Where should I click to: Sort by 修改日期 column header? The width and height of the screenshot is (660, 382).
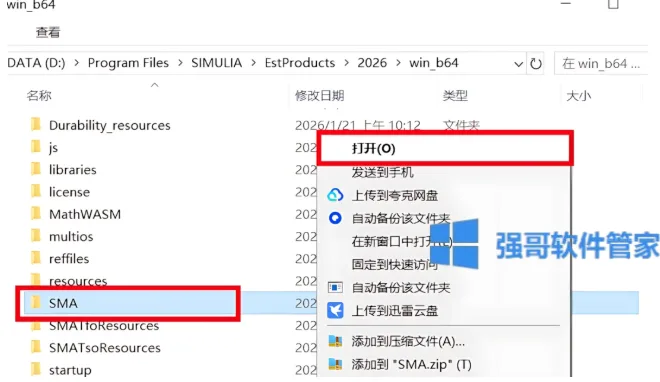[319, 96]
